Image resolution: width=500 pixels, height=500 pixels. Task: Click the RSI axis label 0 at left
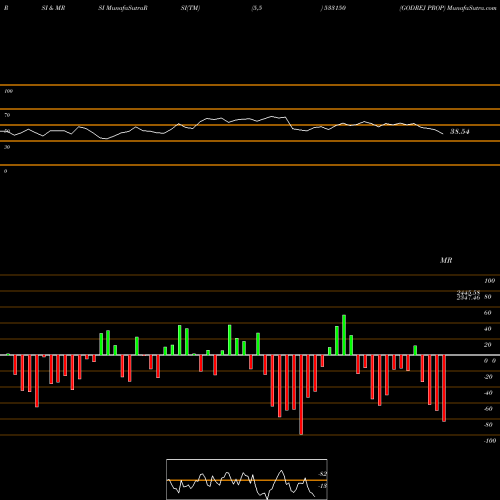5,171
